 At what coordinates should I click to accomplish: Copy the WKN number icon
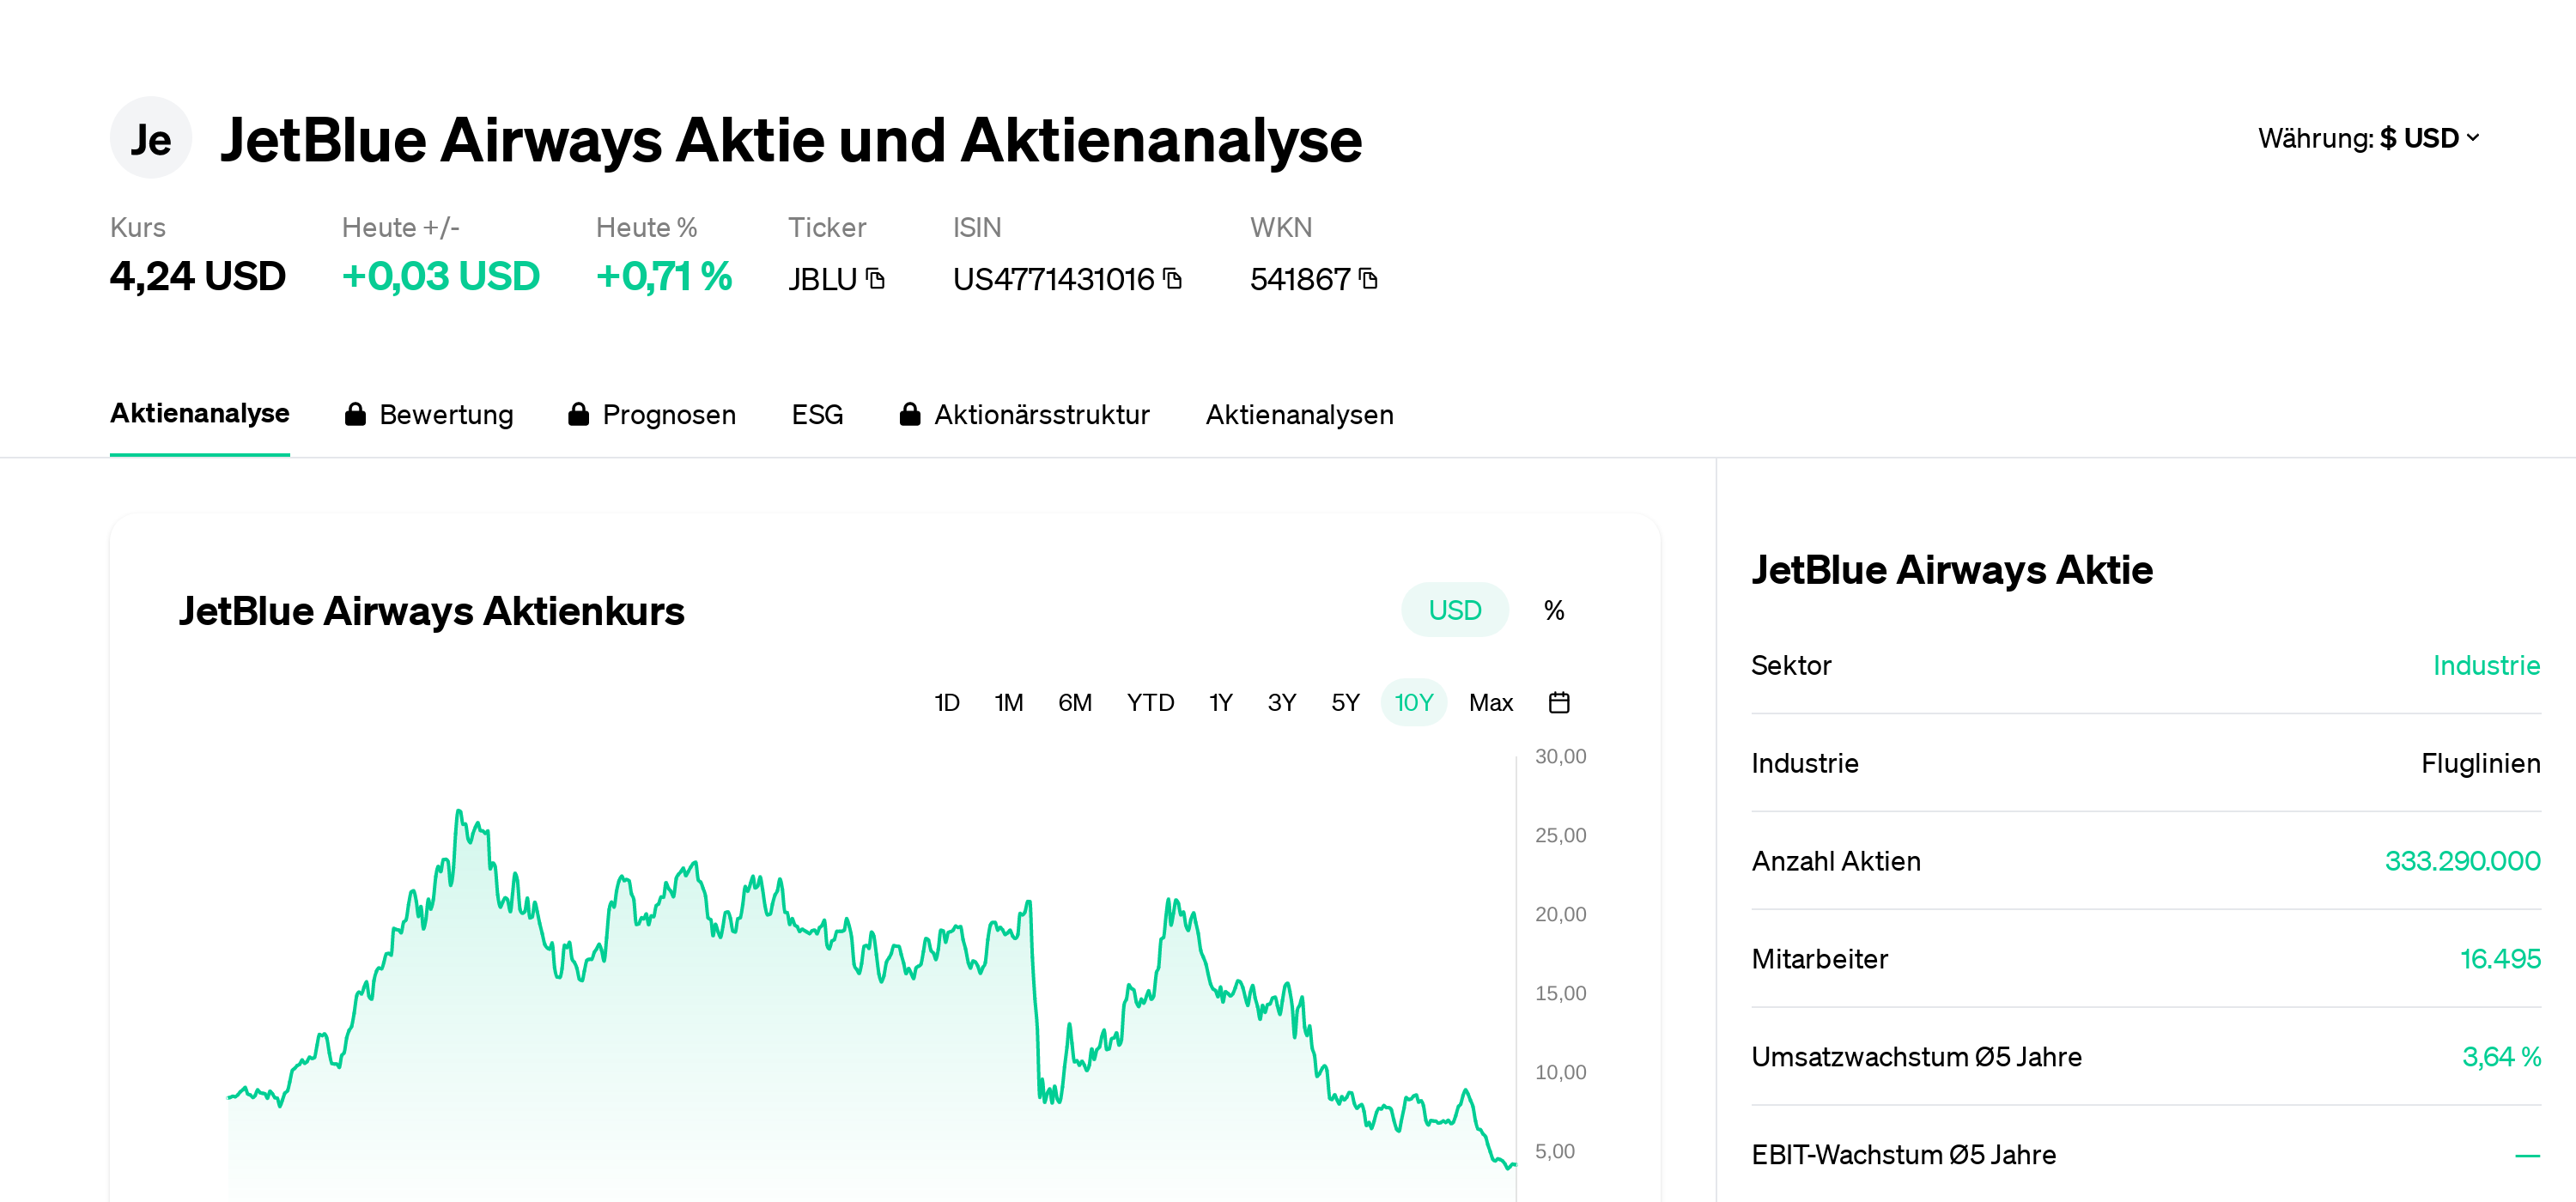pyautogui.click(x=1369, y=279)
